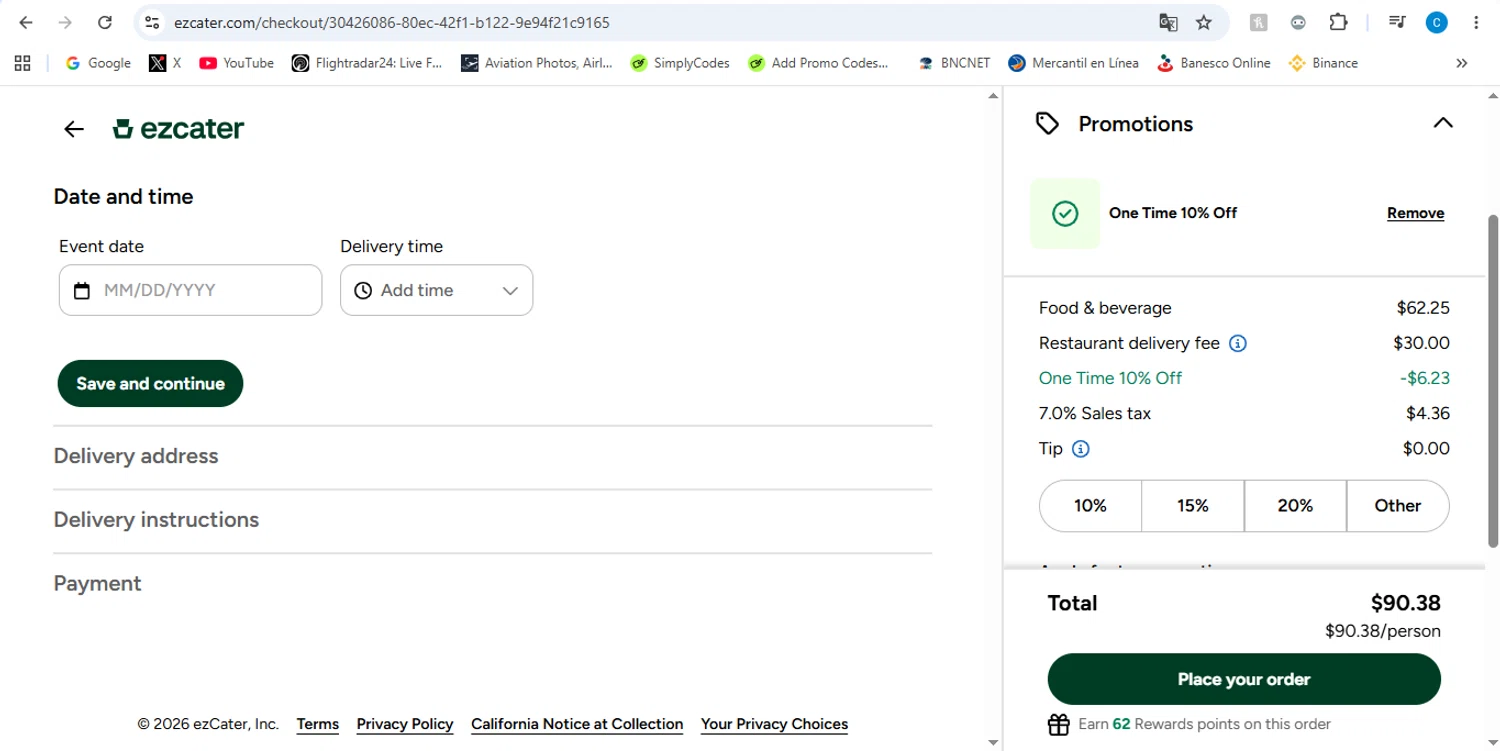Select the 20% tip option

1295,506
